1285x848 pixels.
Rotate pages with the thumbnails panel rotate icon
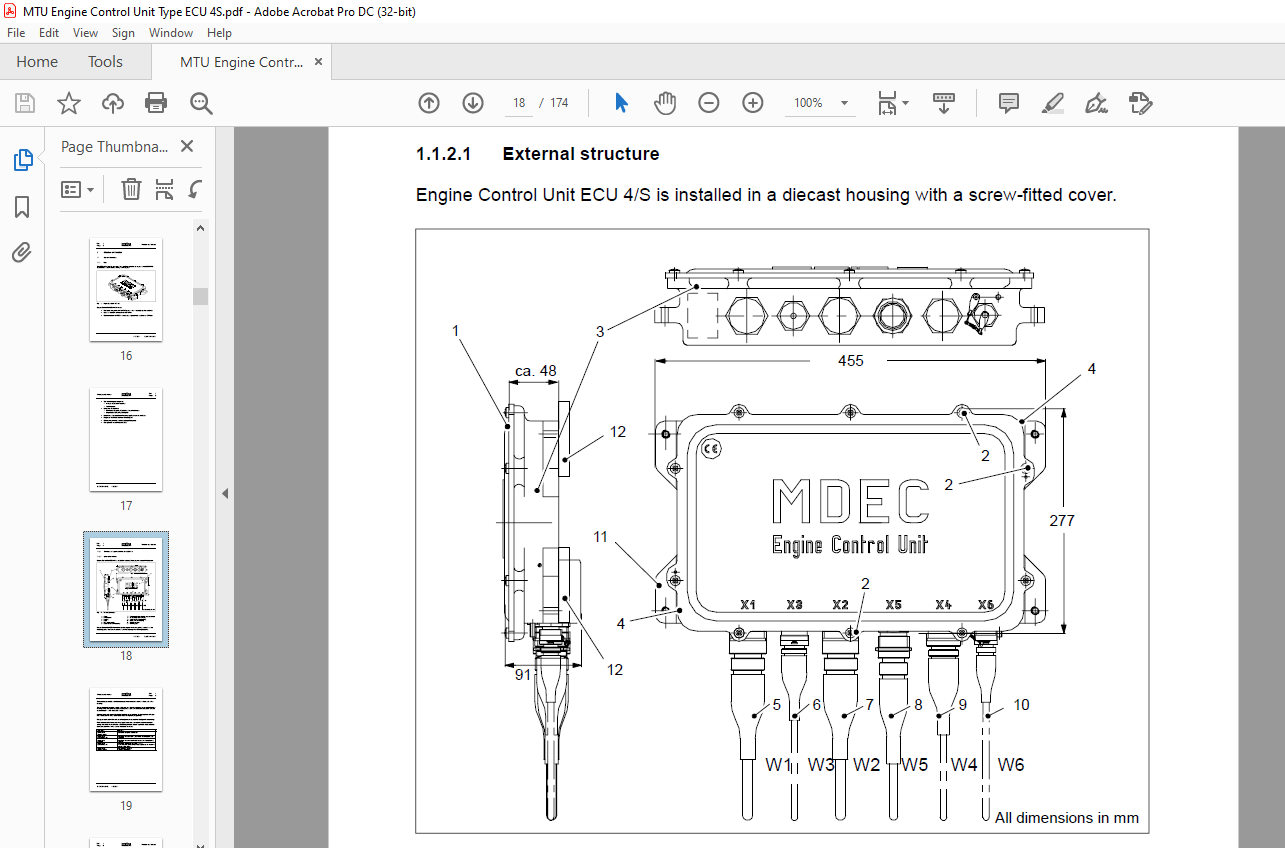[x=196, y=189]
